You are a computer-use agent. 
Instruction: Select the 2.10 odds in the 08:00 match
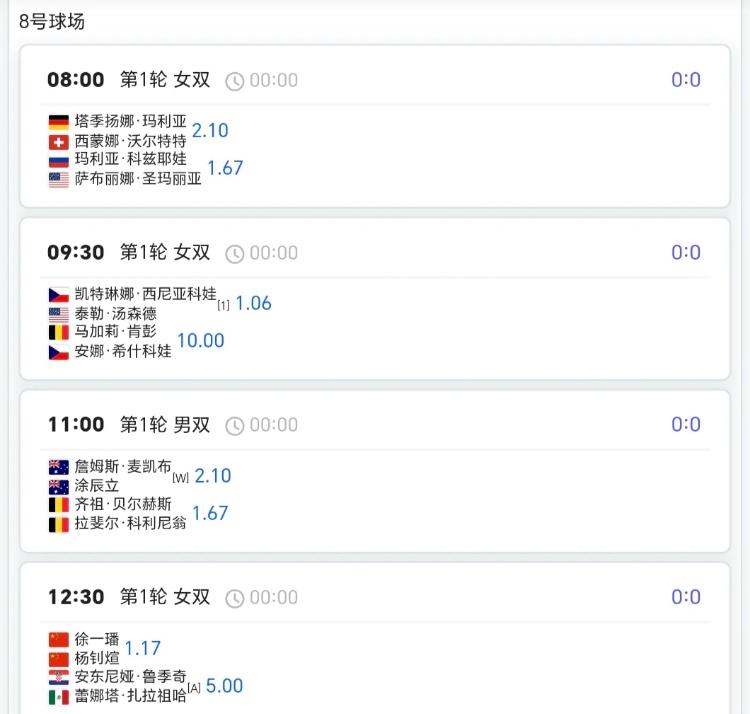[x=210, y=131]
